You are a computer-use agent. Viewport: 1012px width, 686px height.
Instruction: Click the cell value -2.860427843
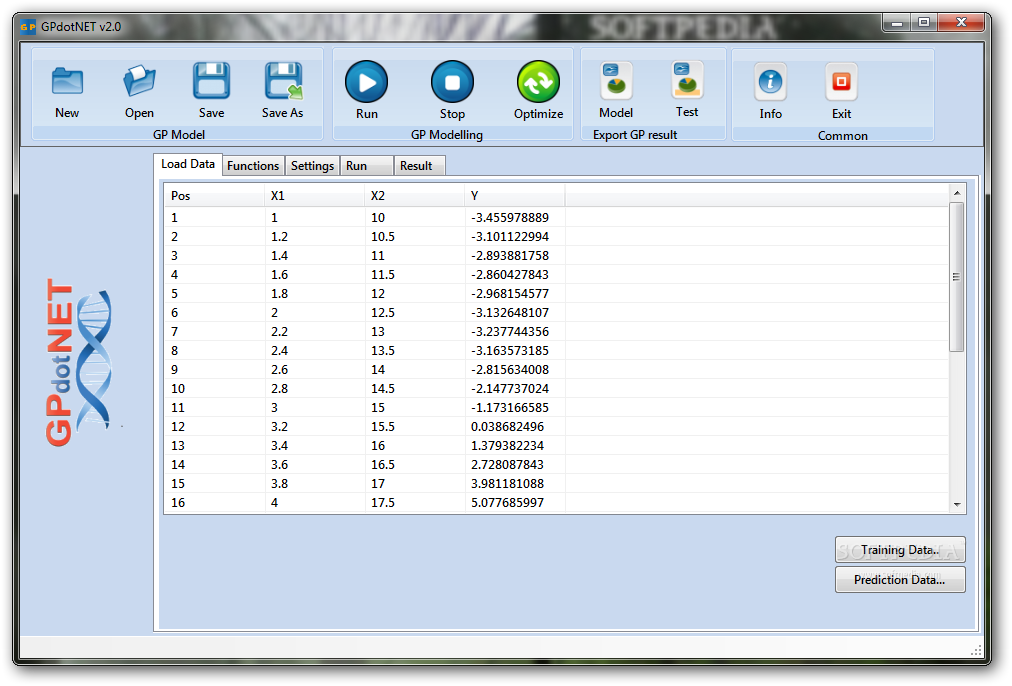click(510, 274)
